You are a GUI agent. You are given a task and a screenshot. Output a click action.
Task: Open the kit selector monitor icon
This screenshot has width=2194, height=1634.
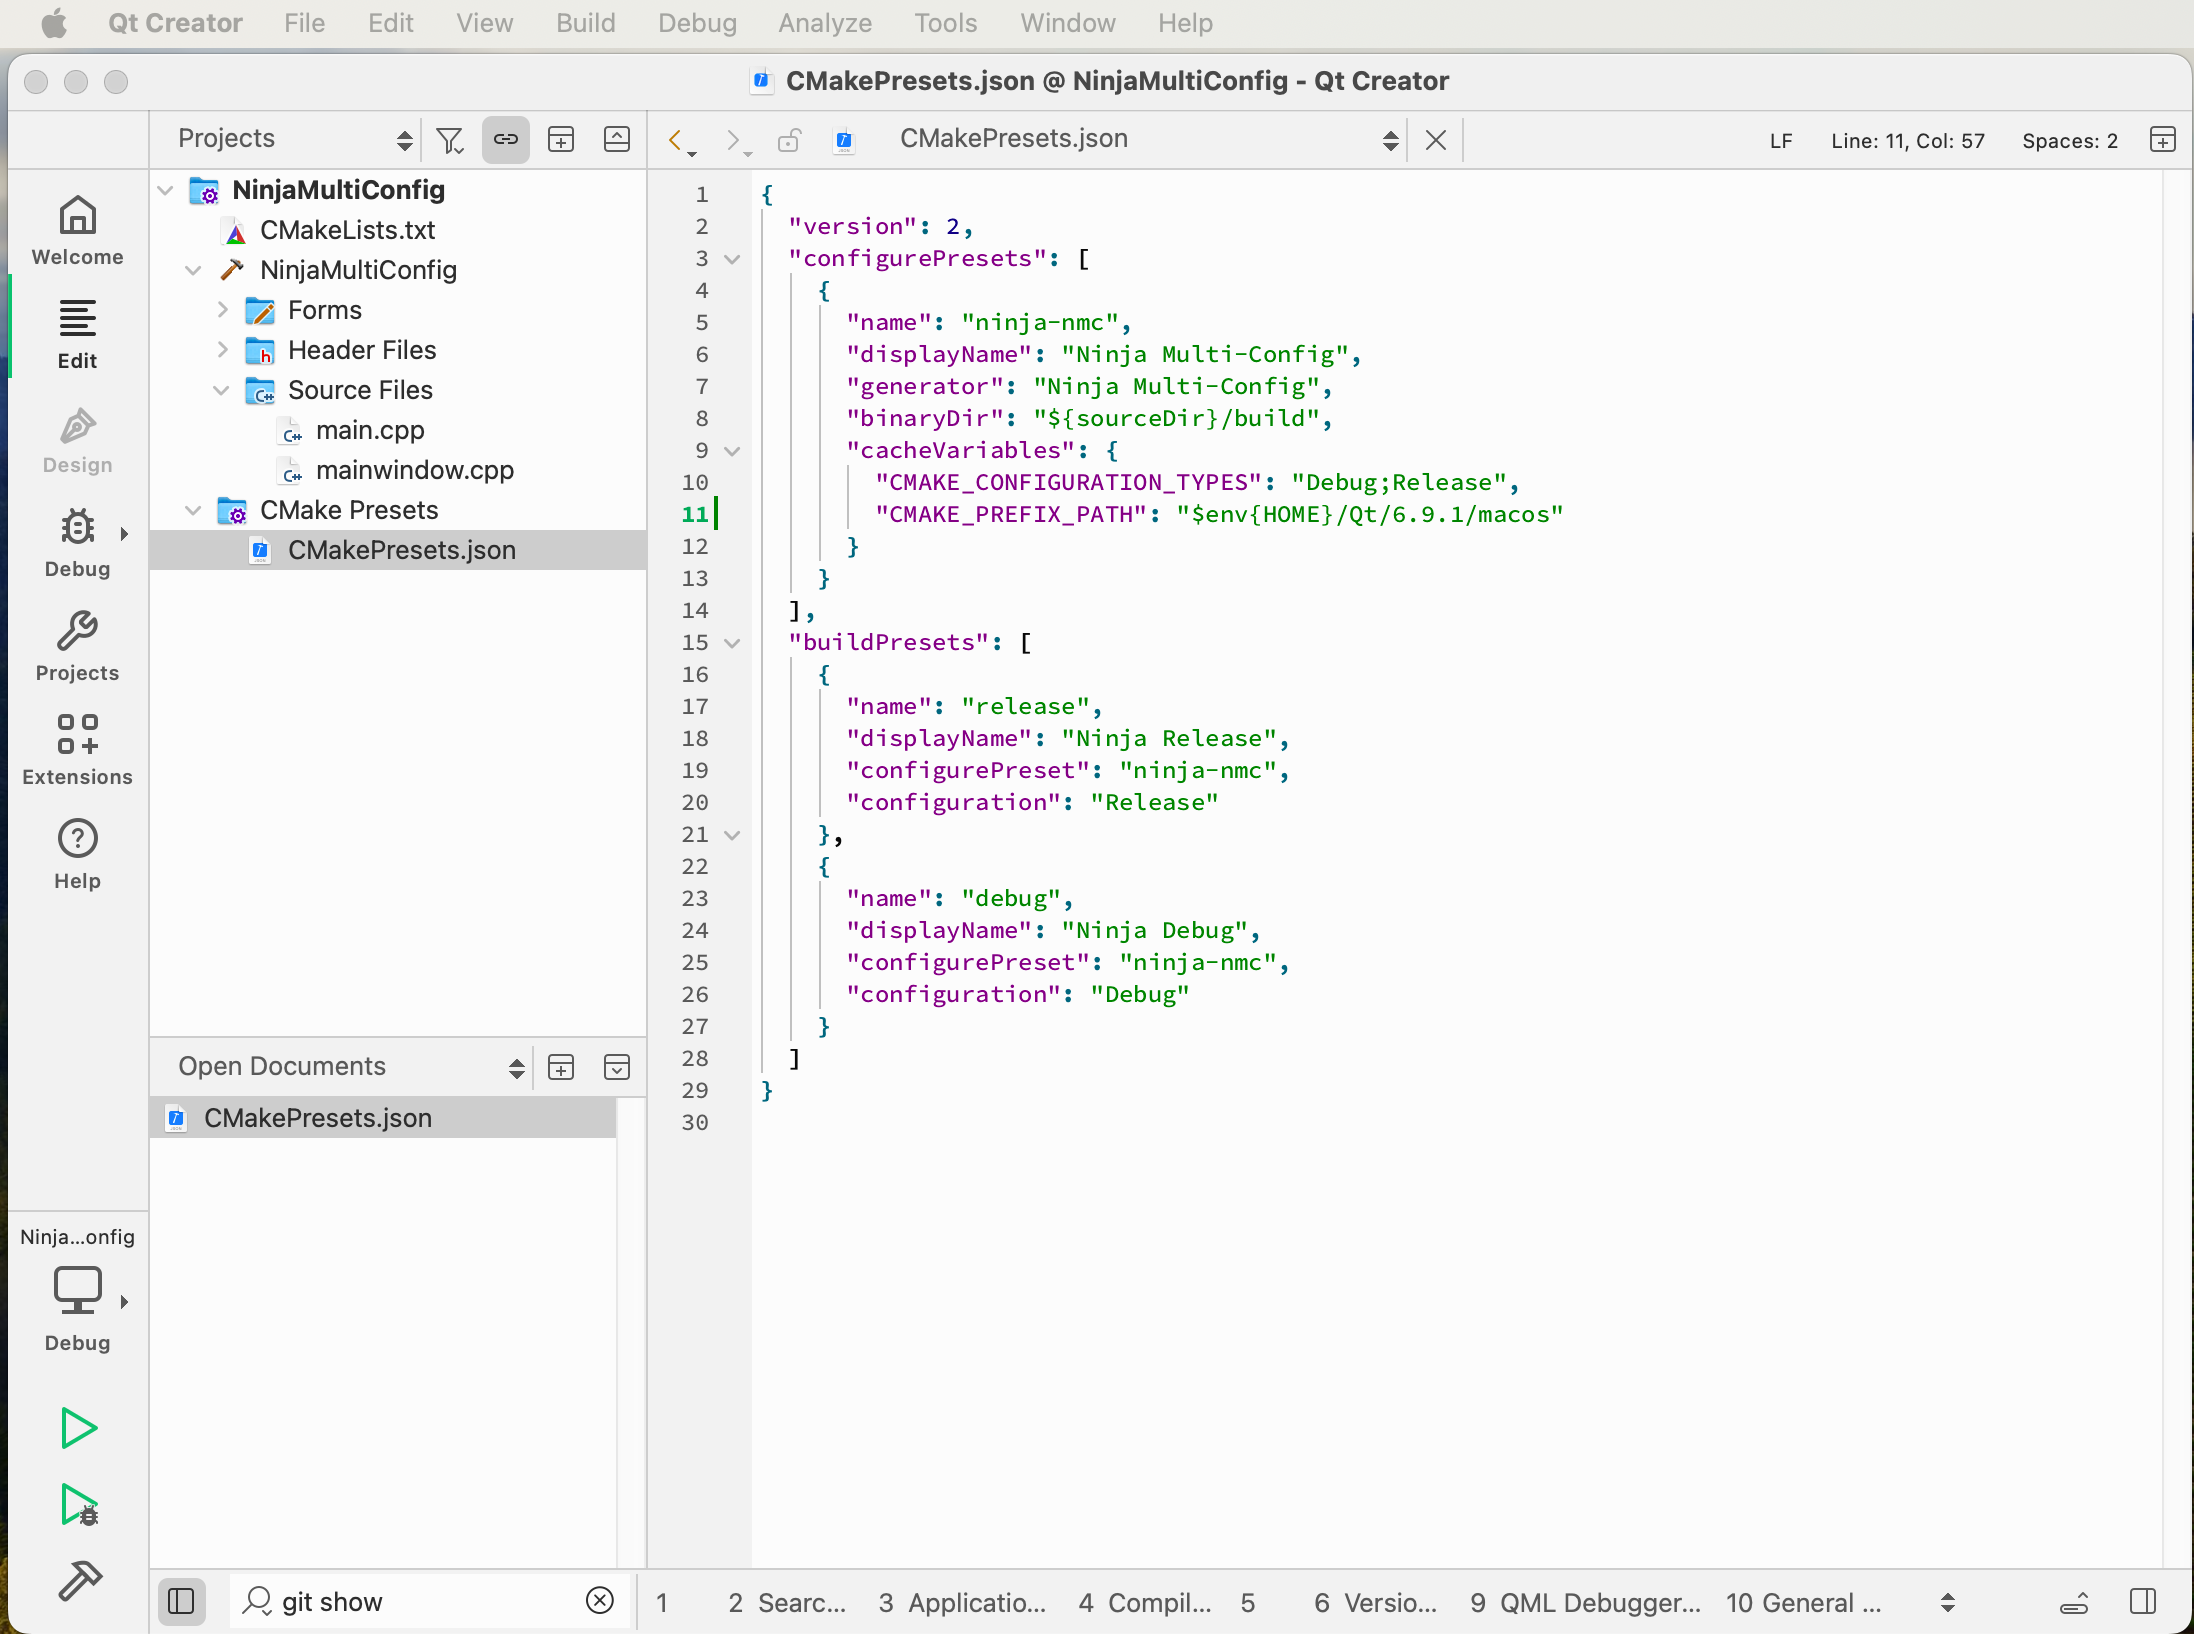point(77,1290)
